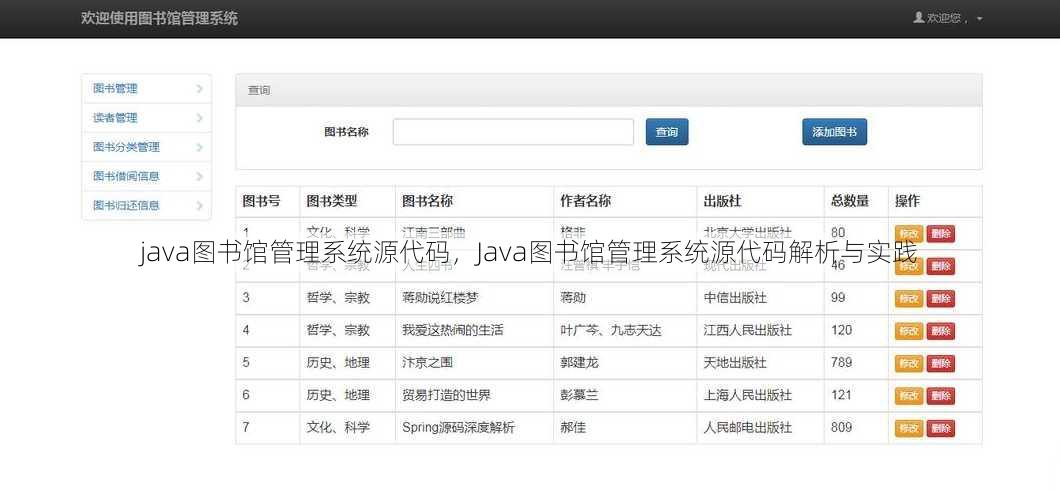Edit the 贸易打造的世界 book row

pyautogui.click(x=909, y=396)
